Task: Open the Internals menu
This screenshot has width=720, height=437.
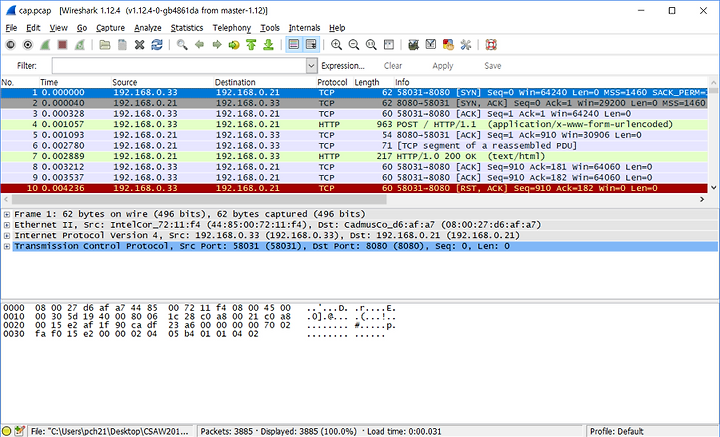Action: pyautogui.click(x=304, y=28)
